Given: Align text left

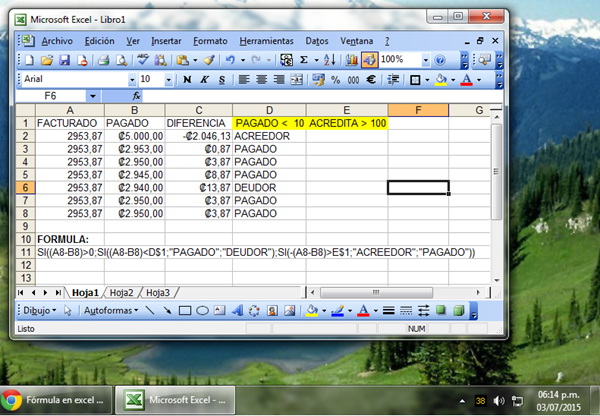Looking at the screenshot, I should (244, 80).
